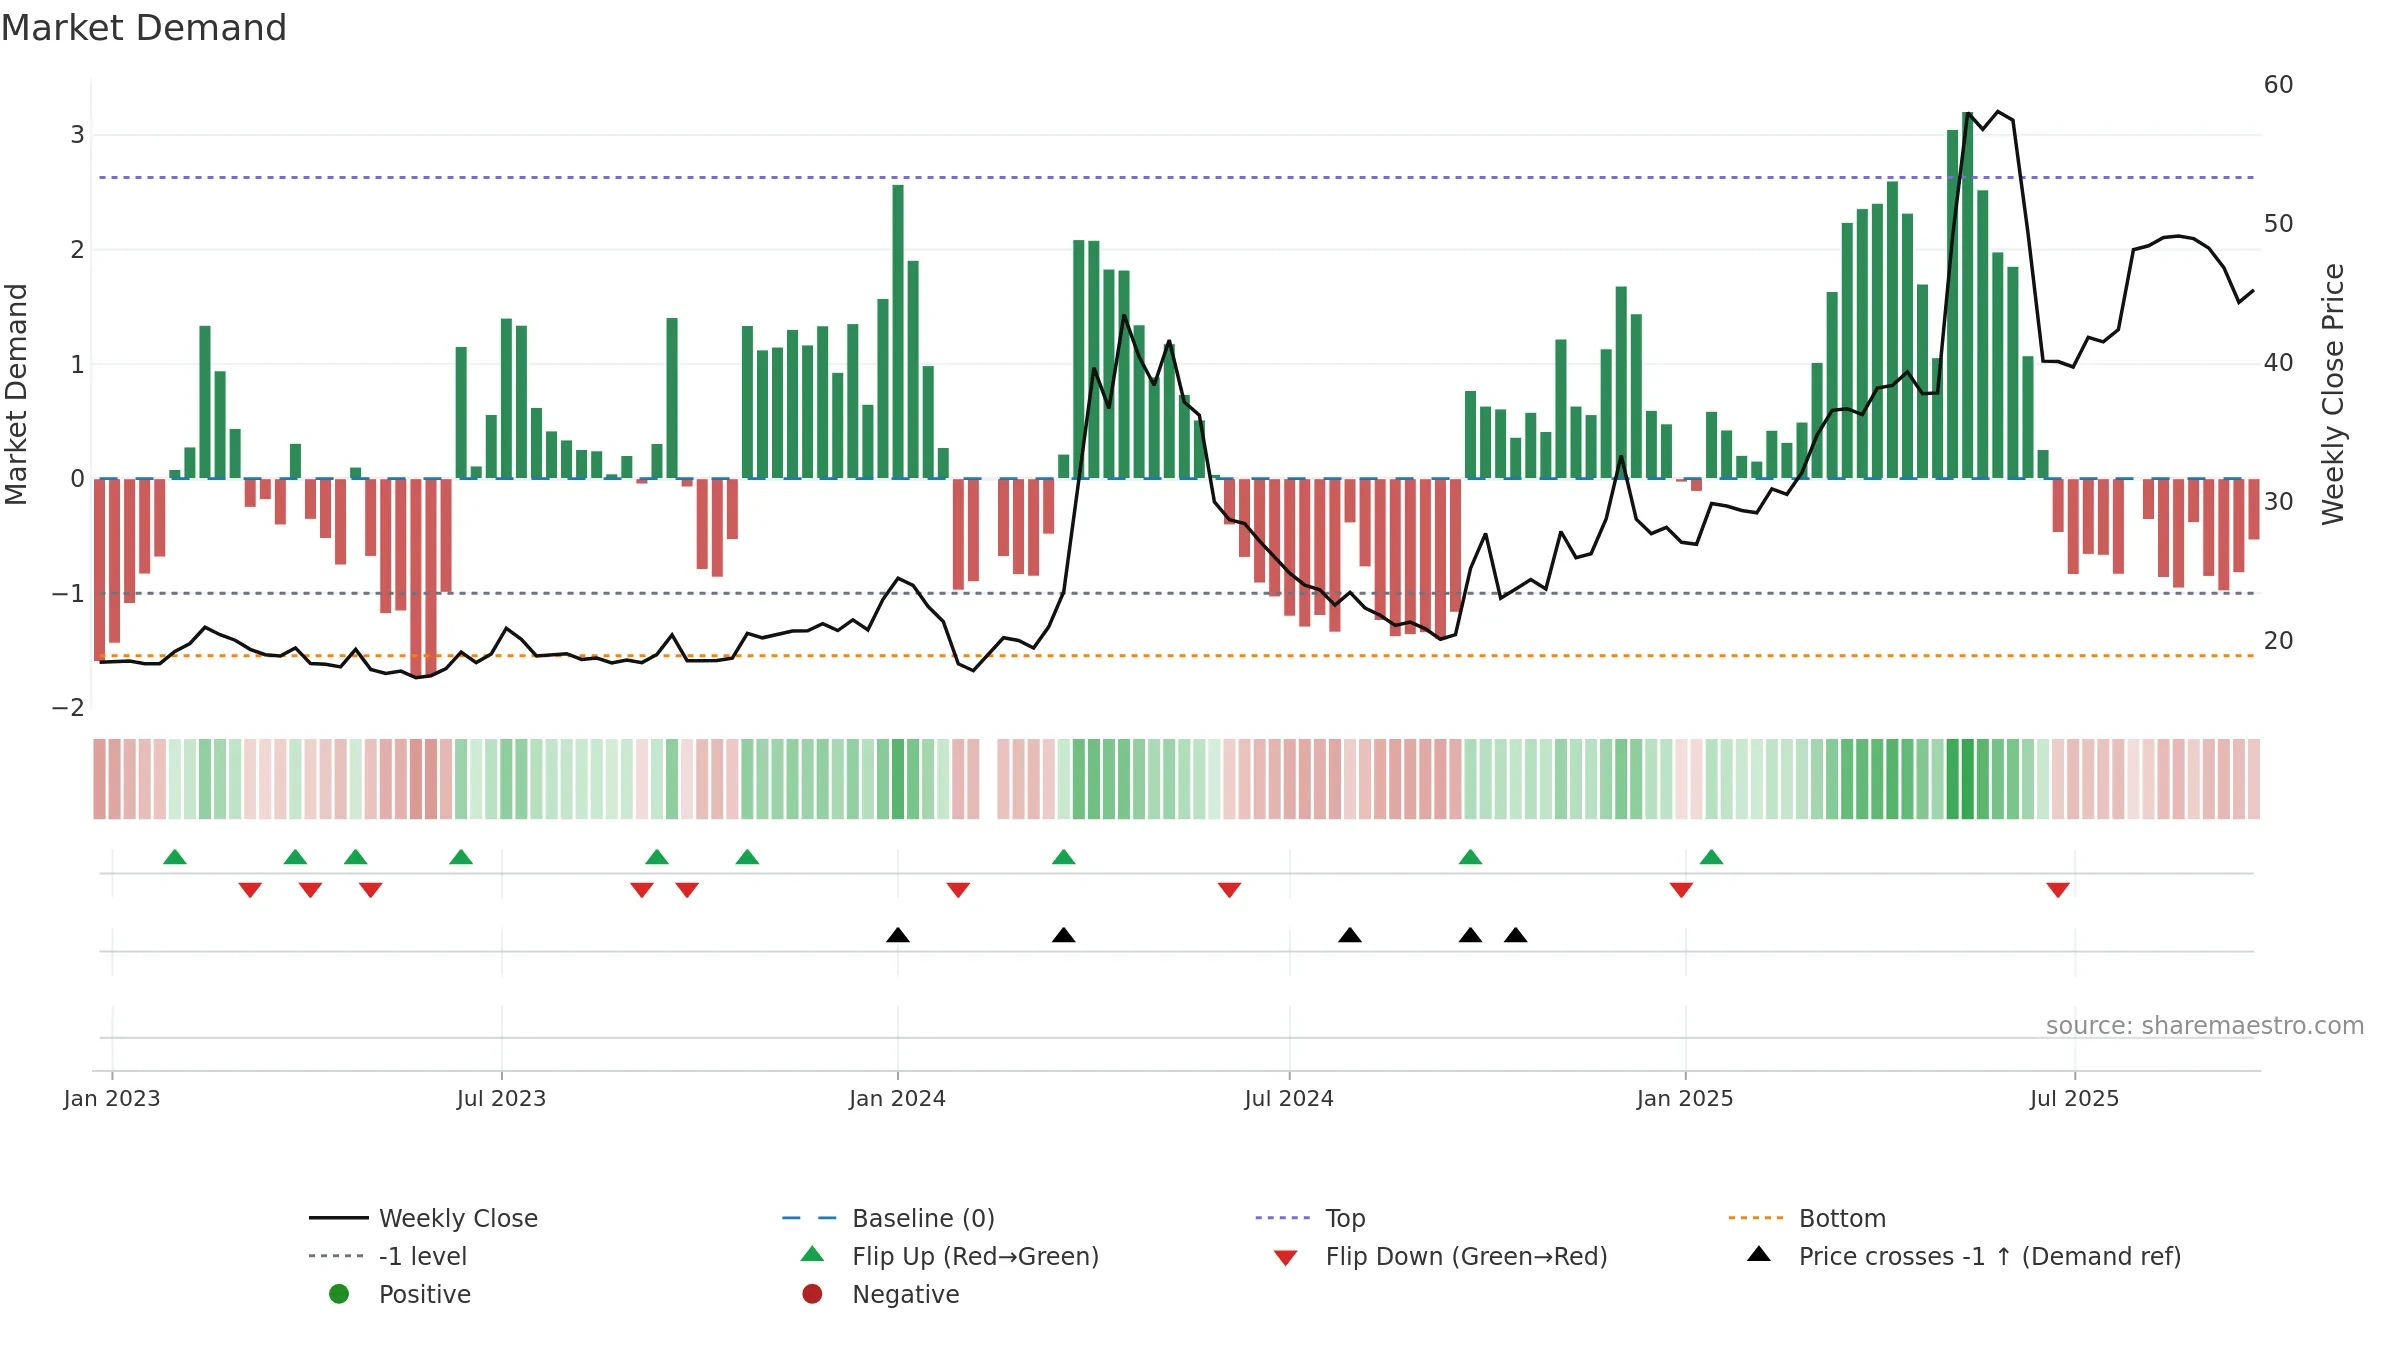
Task: Click the 40 price axis tick
Action: (2279, 363)
